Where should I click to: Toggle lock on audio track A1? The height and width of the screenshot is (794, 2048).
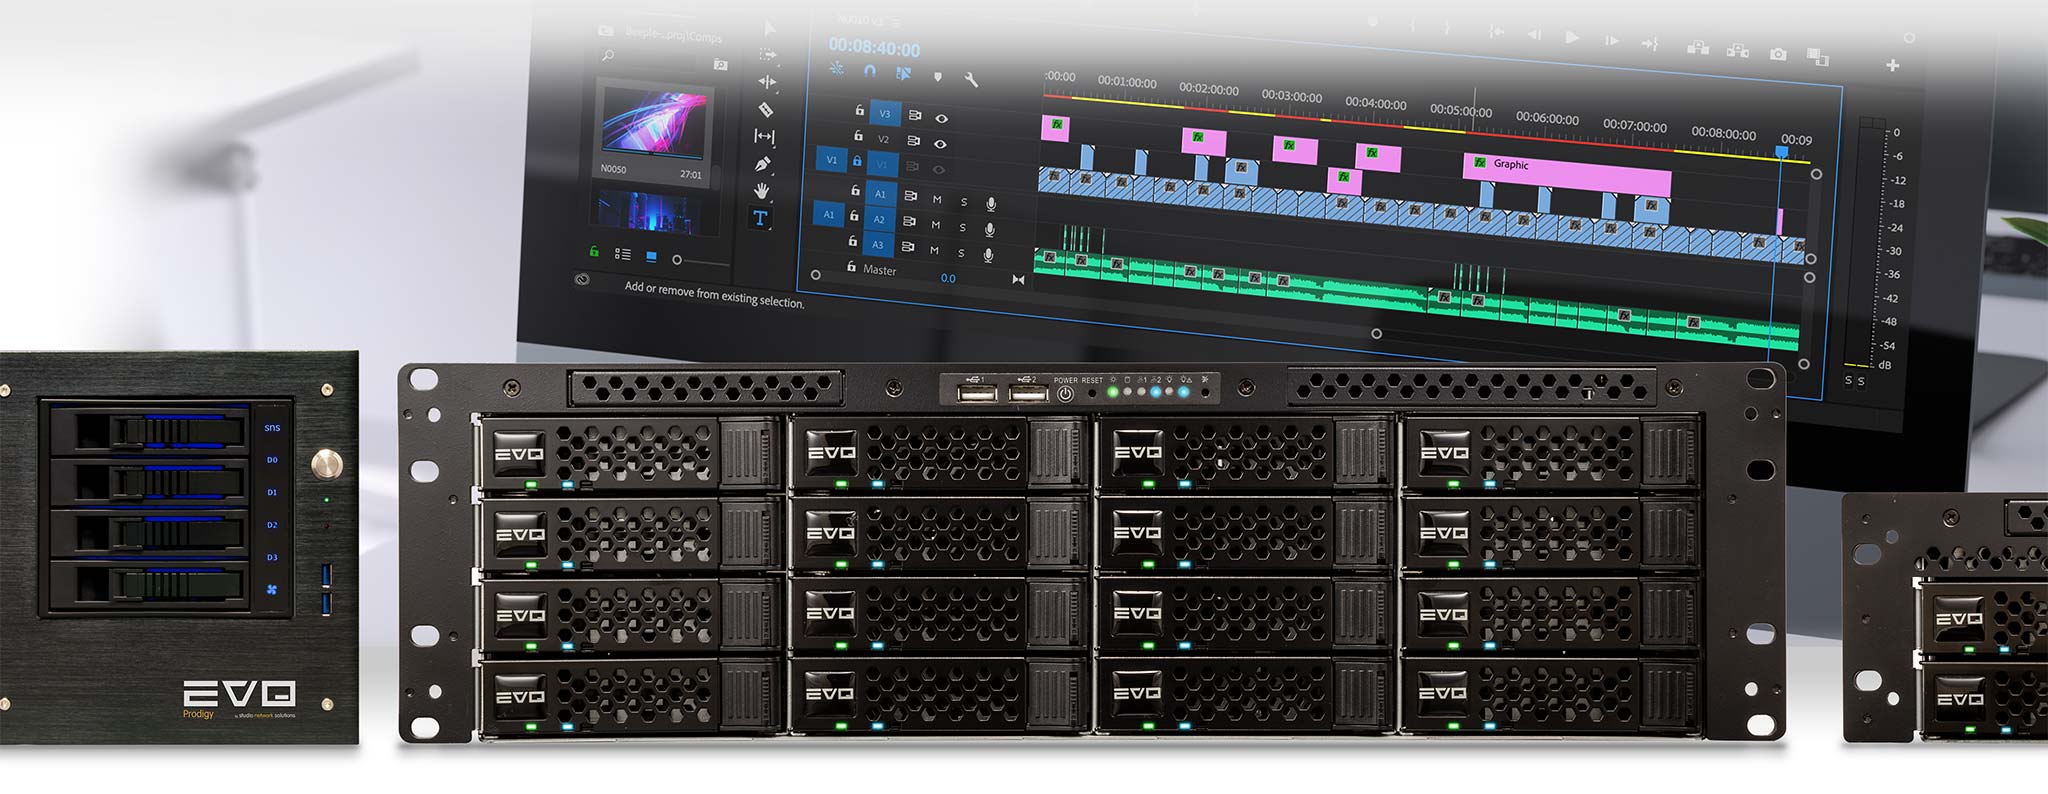click(x=855, y=190)
